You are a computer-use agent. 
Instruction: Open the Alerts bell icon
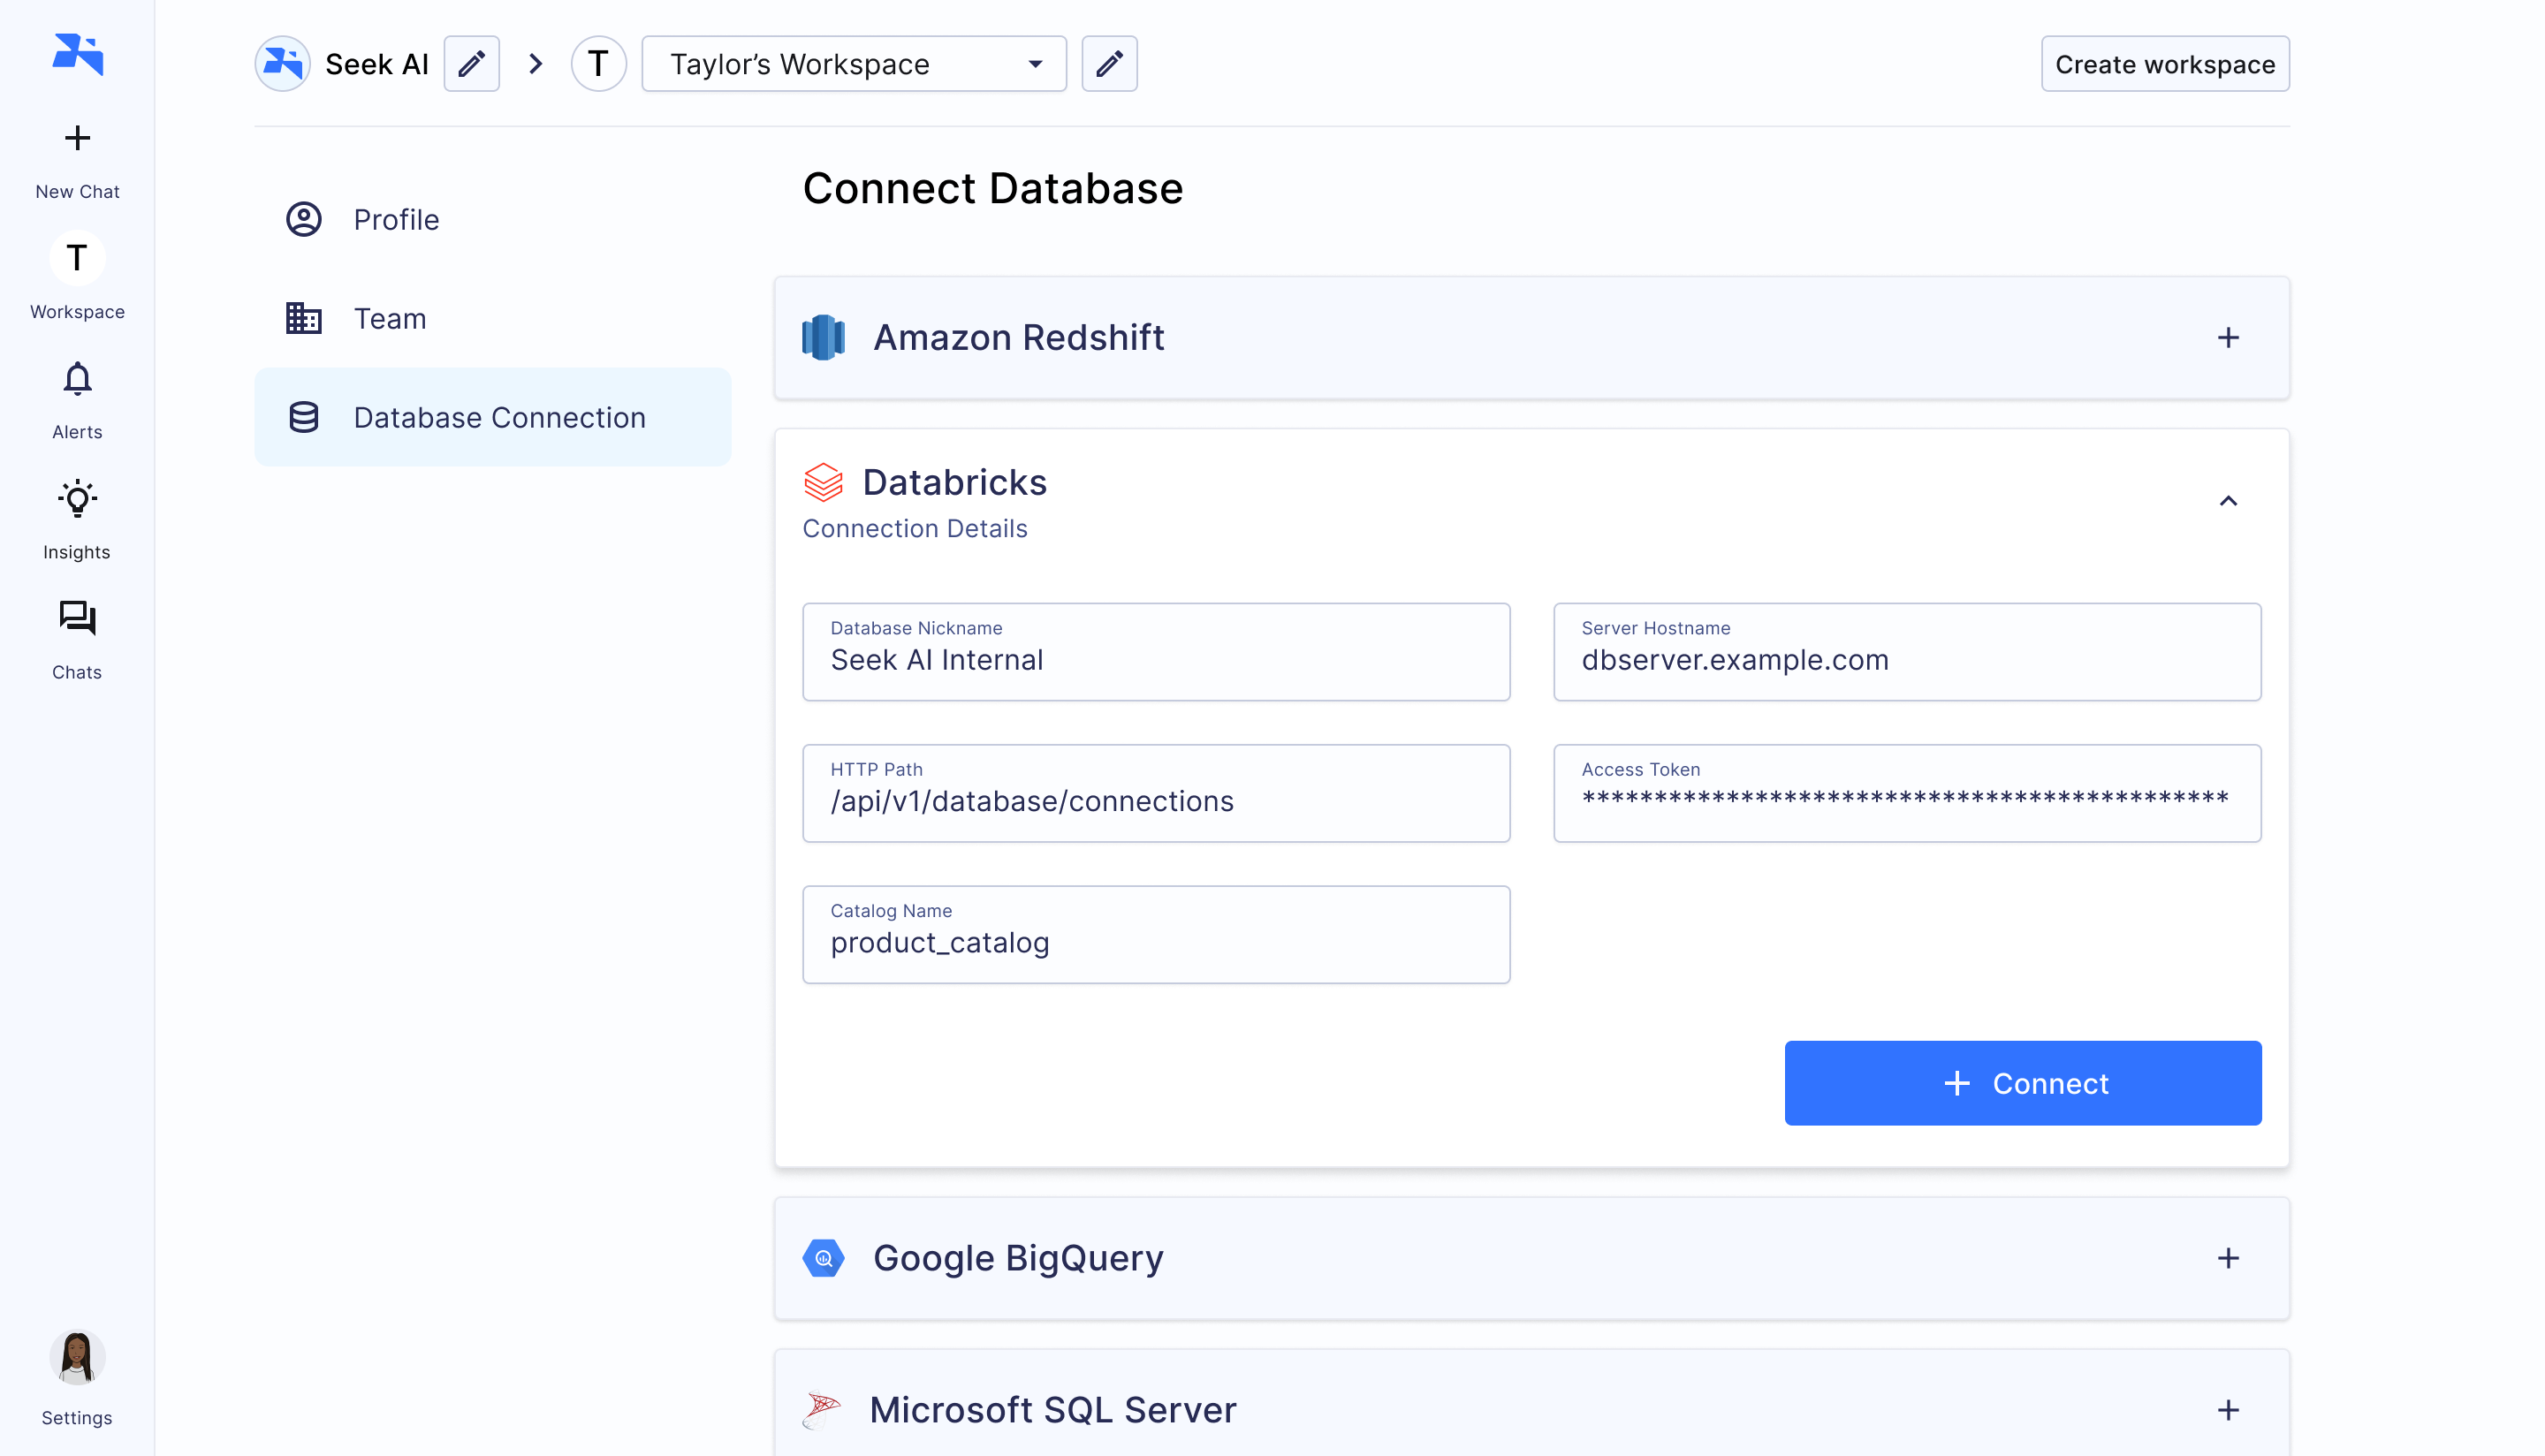(x=77, y=380)
